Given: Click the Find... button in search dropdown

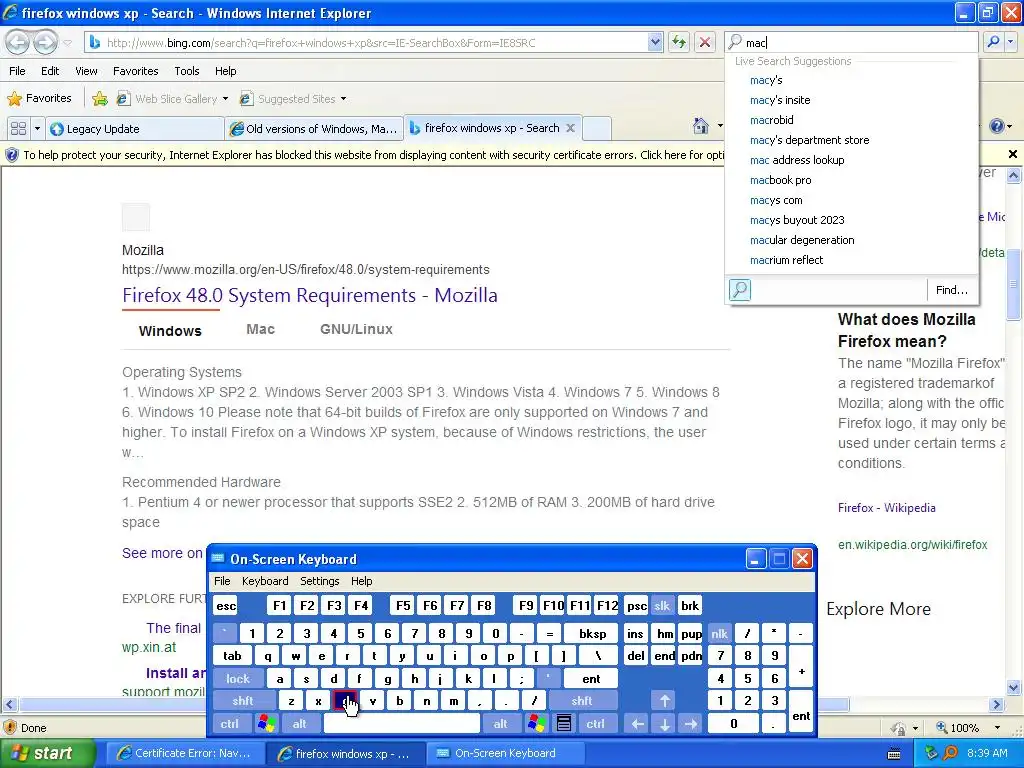Looking at the screenshot, I should tap(952, 289).
